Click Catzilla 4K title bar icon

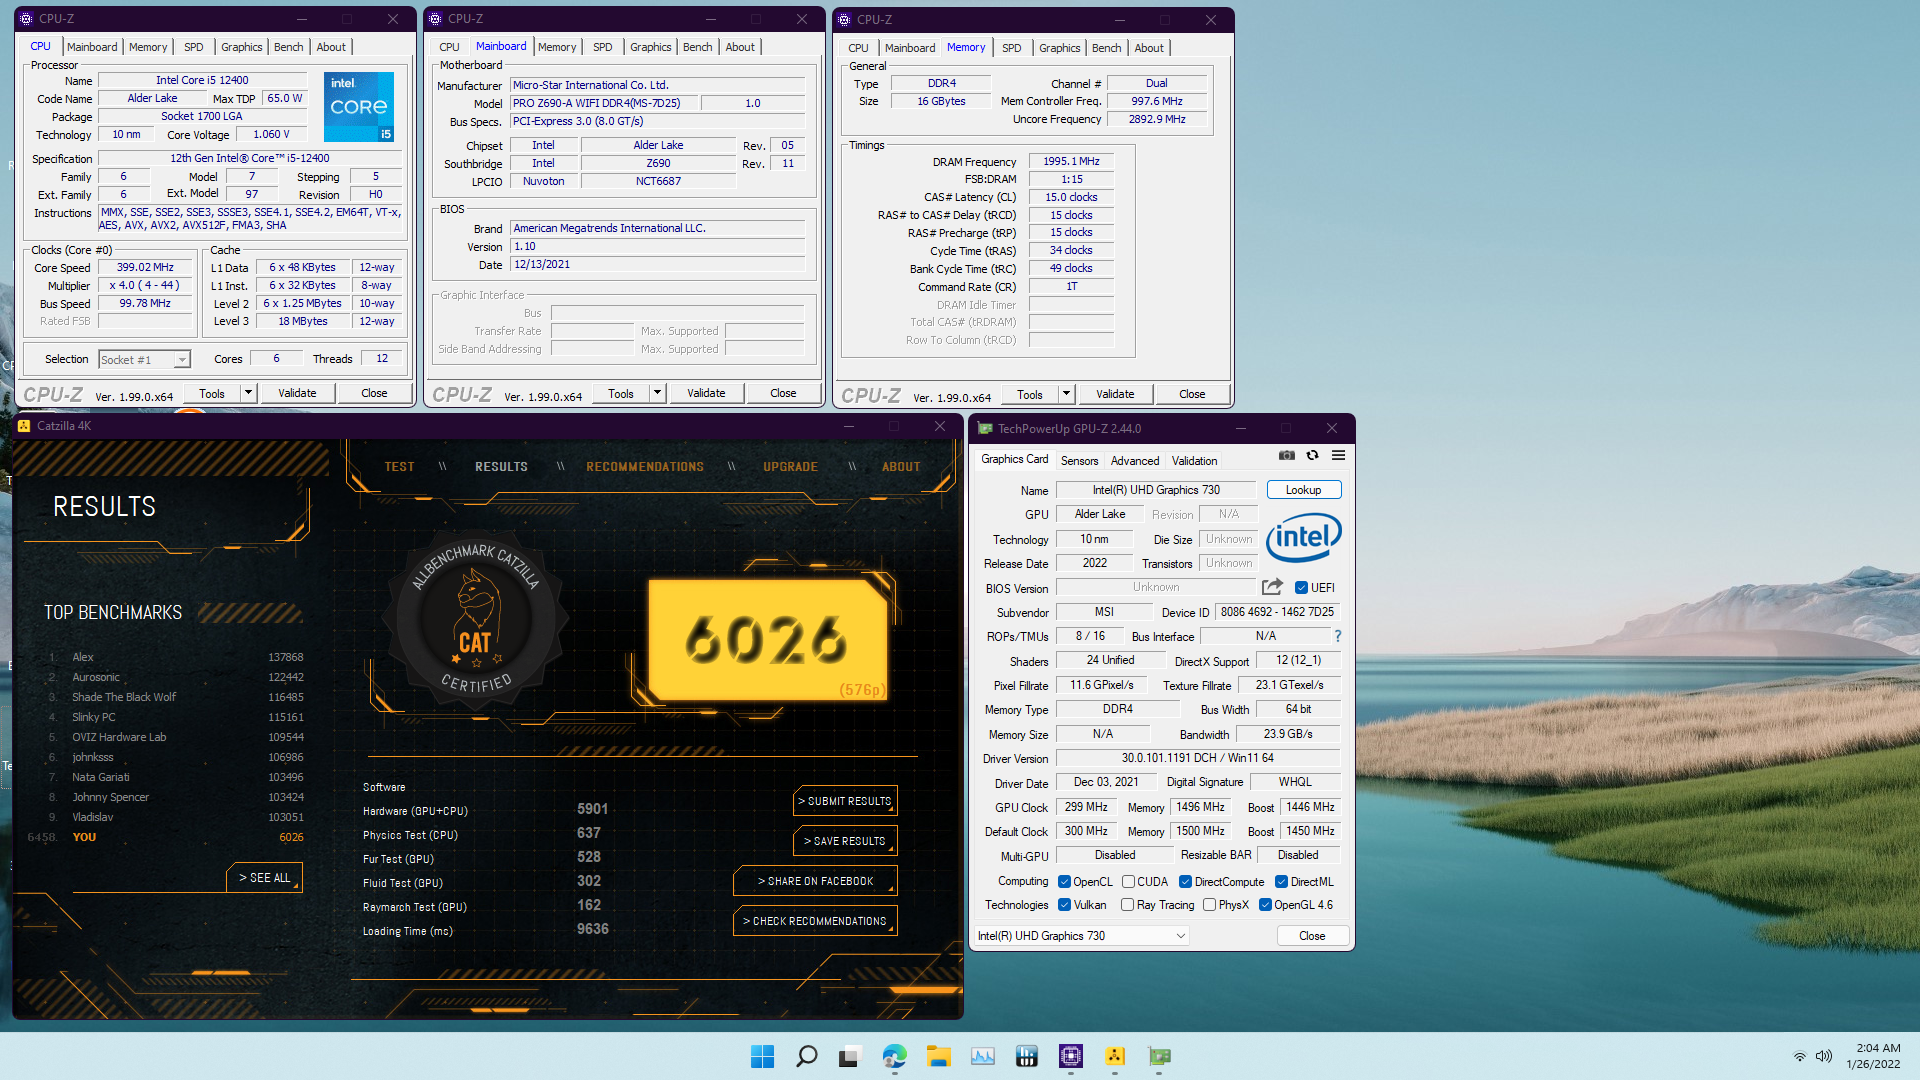(24, 426)
